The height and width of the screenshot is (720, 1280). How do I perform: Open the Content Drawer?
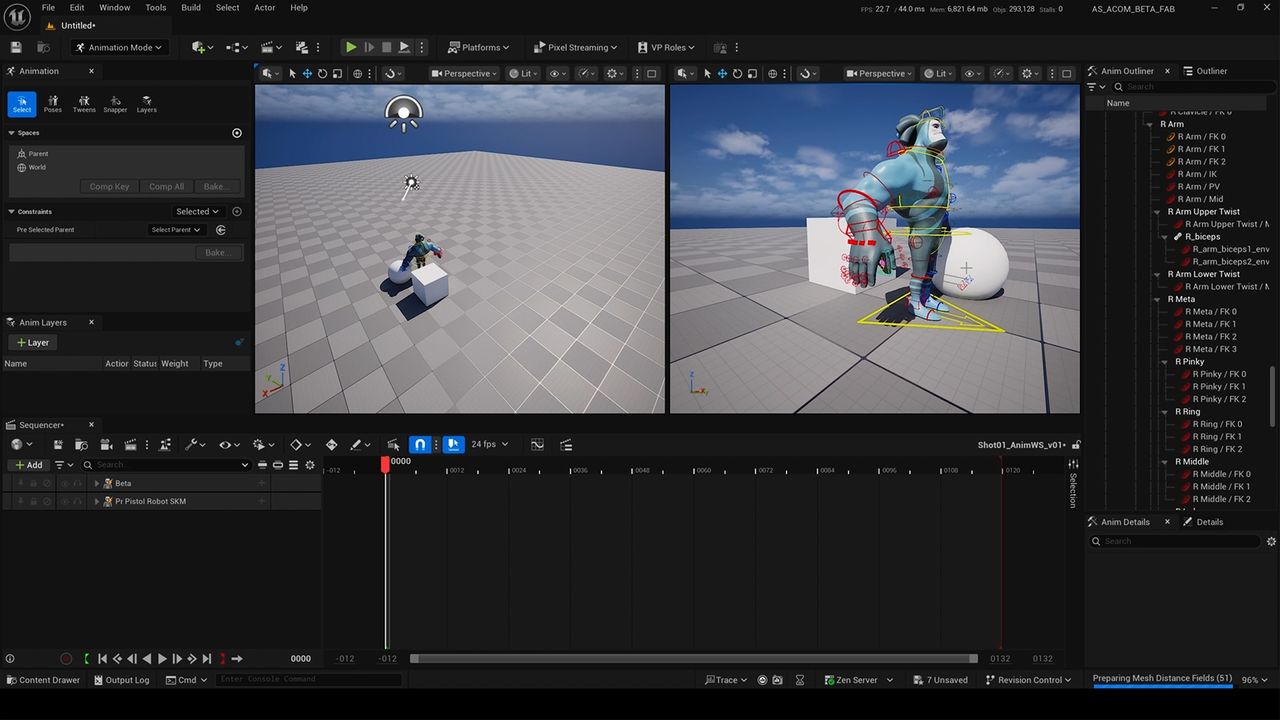click(x=43, y=680)
